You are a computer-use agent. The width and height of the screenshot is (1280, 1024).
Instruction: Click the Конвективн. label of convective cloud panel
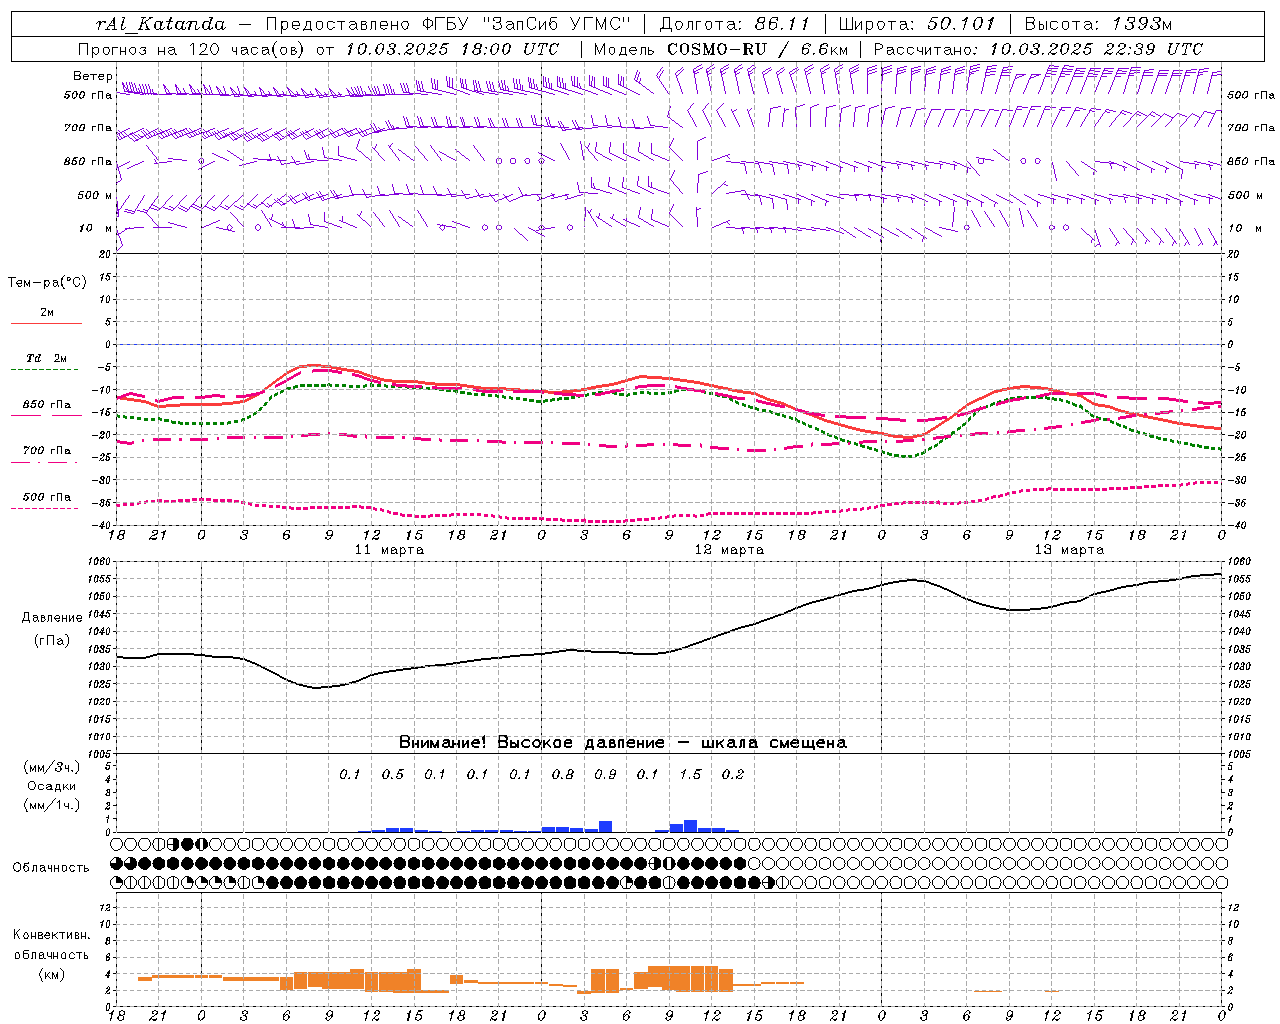pyautogui.click(x=52, y=935)
